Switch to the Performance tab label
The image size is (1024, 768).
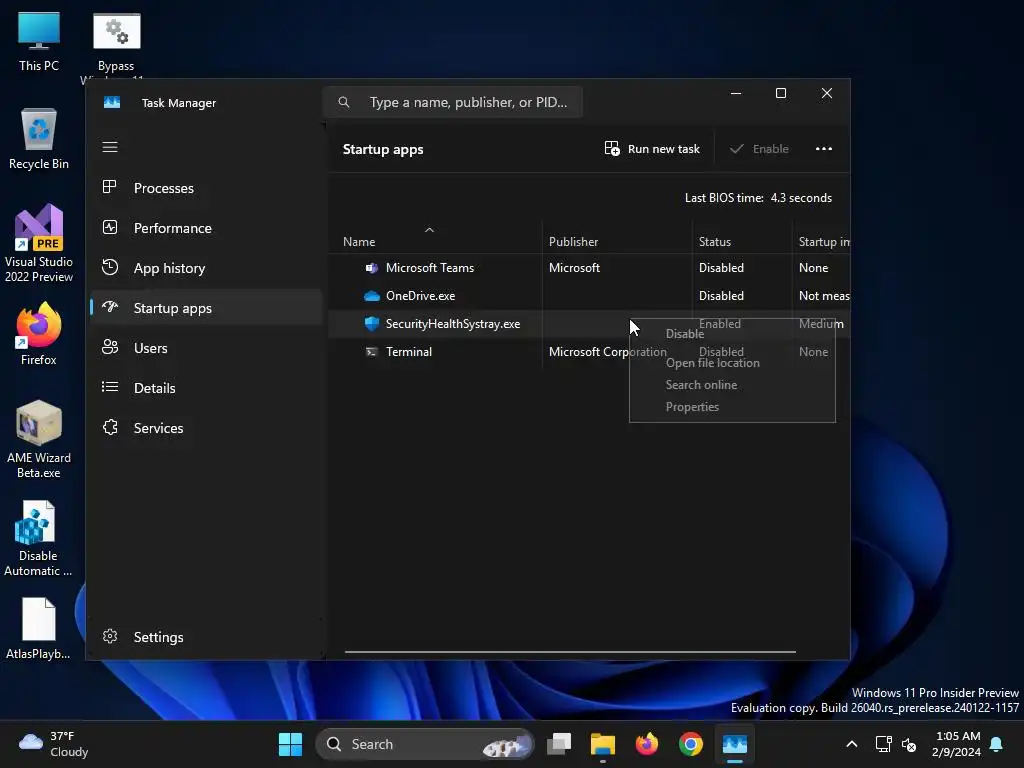point(172,228)
